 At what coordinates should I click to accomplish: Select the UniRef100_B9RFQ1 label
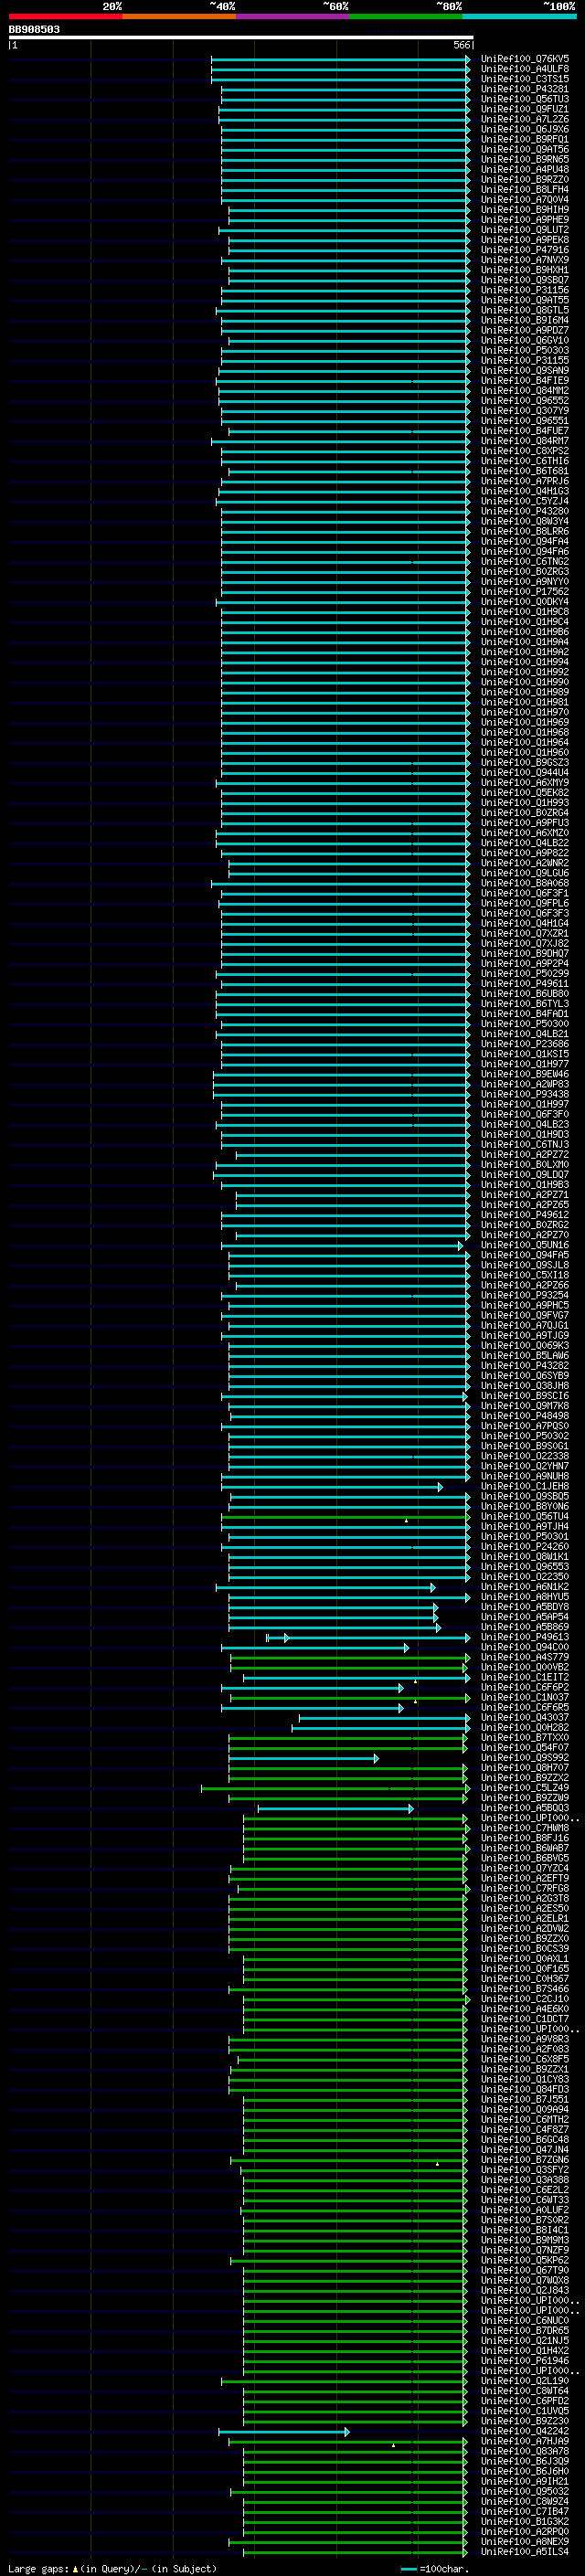coord(525,139)
